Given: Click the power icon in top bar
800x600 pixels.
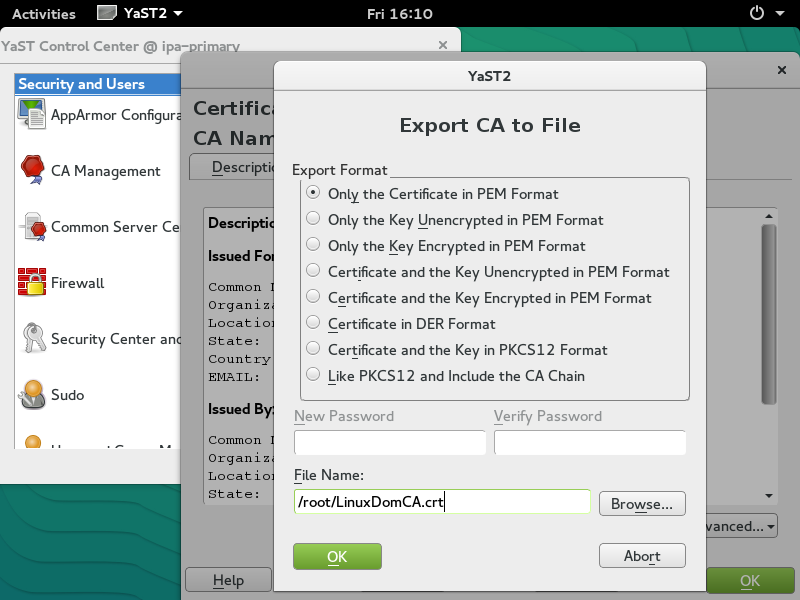Looking at the screenshot, I should tap(756, 13).
